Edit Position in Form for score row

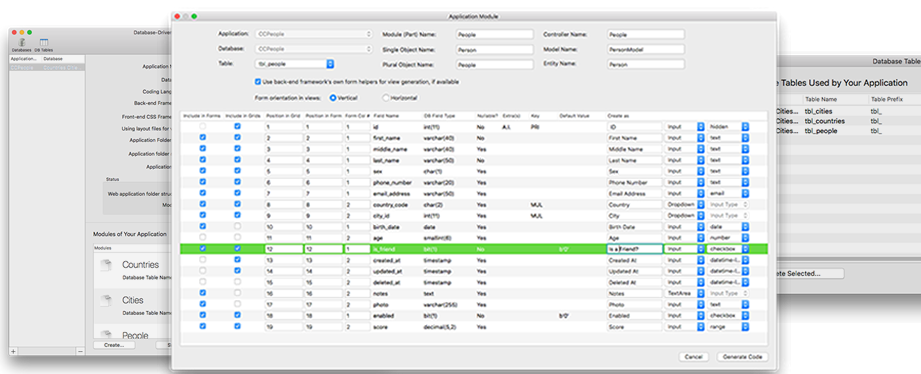pos(323,326)
